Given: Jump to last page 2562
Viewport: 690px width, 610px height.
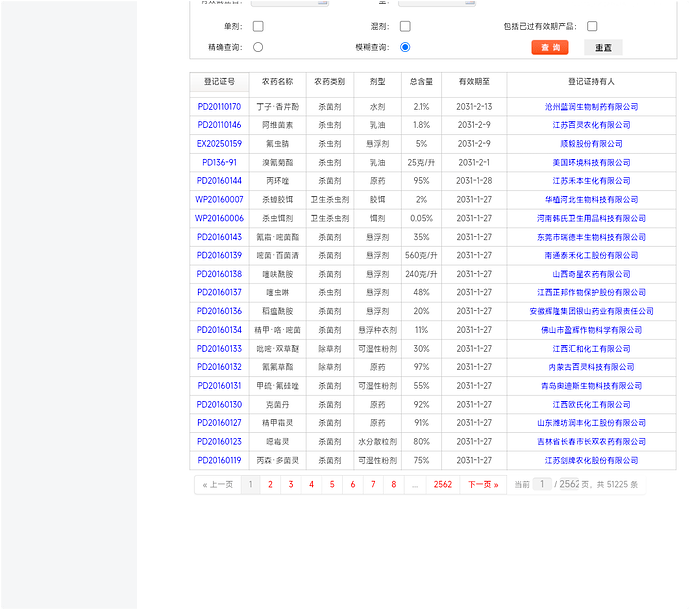Looking at the screenshot, I should click(x=443, y=485).
